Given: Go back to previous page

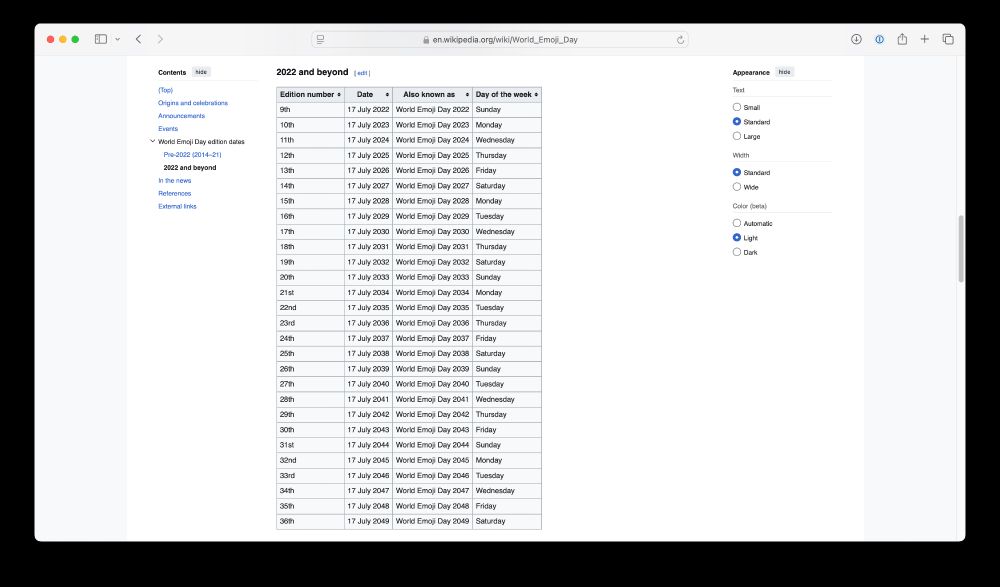Looking at the screenshot, I should [x=138, y=39].
